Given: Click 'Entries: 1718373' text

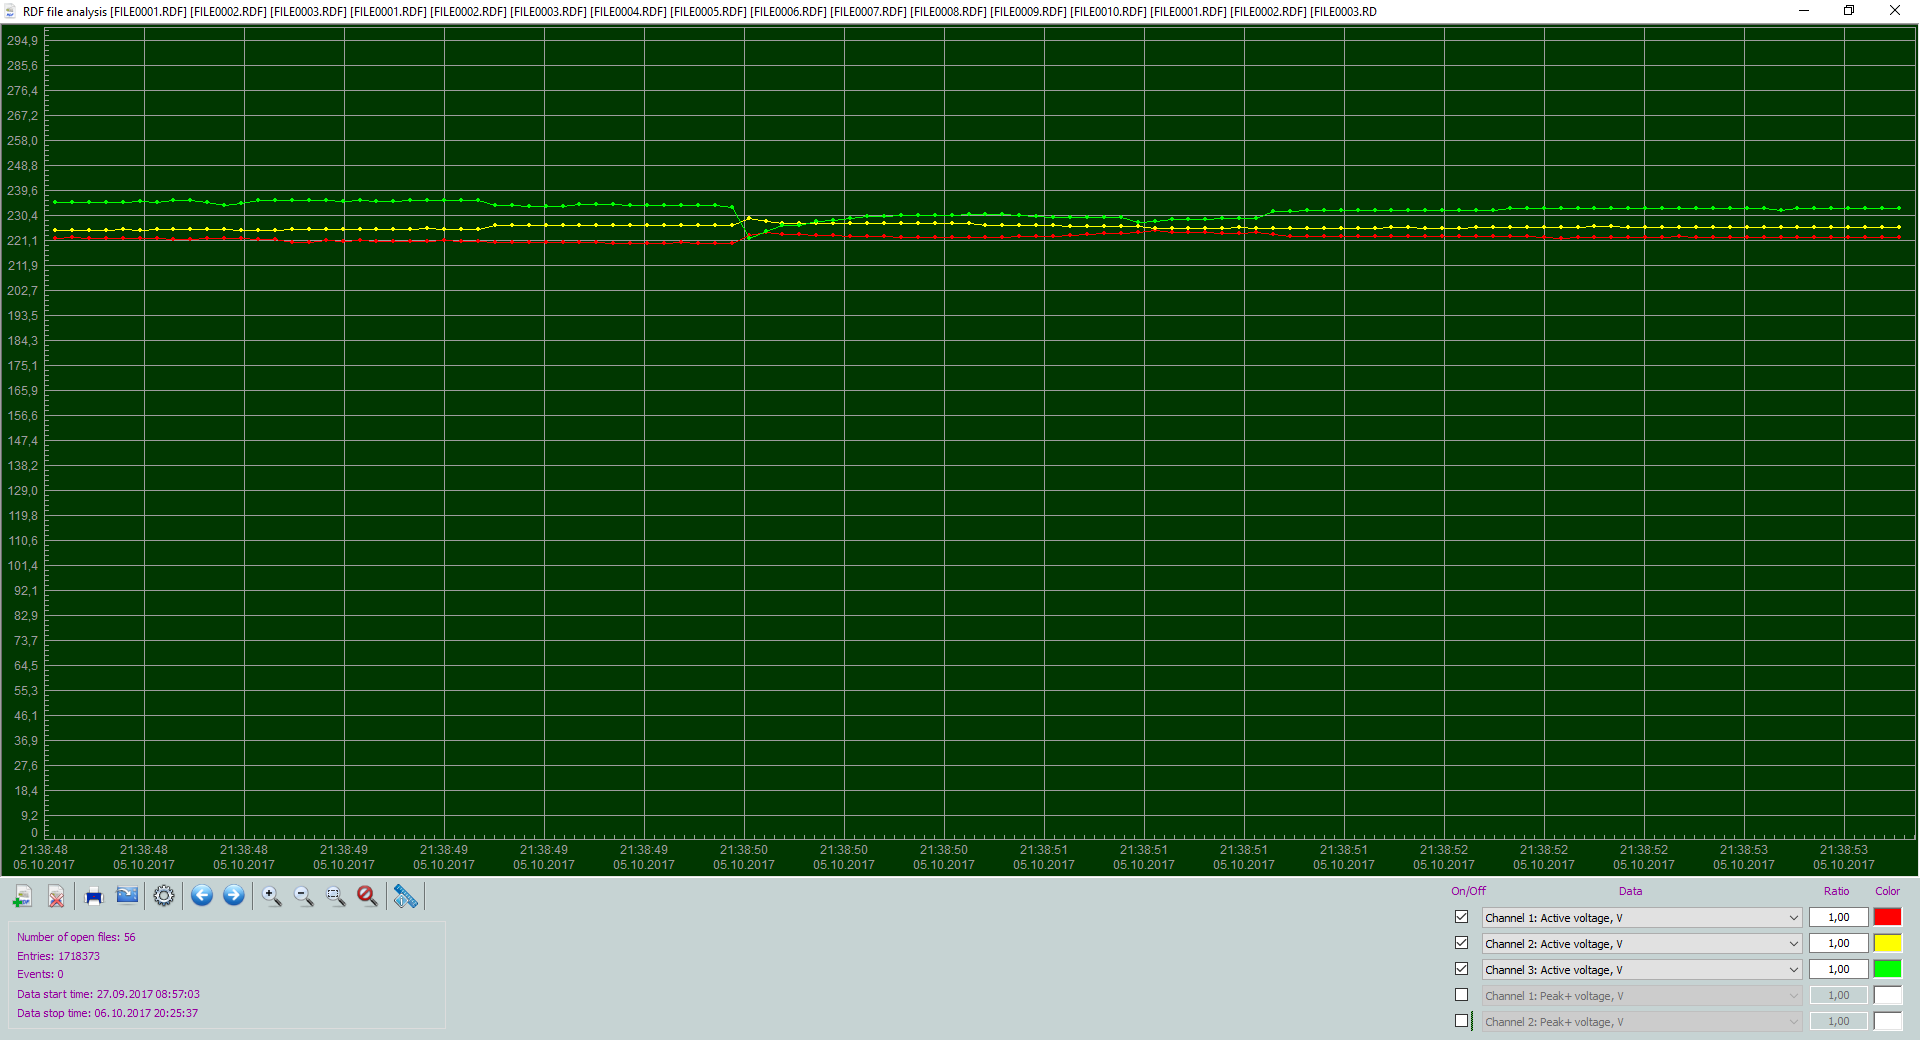Looking at the screenshot, I should [x=58, y=956].
